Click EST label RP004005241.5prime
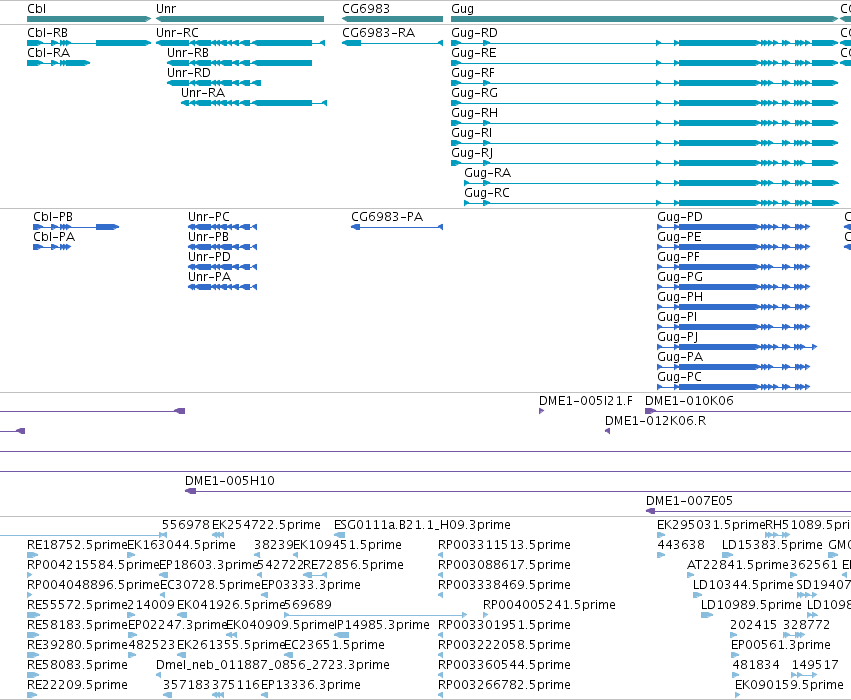The width and height of the screenshot is (851, 700). [549, 605]
